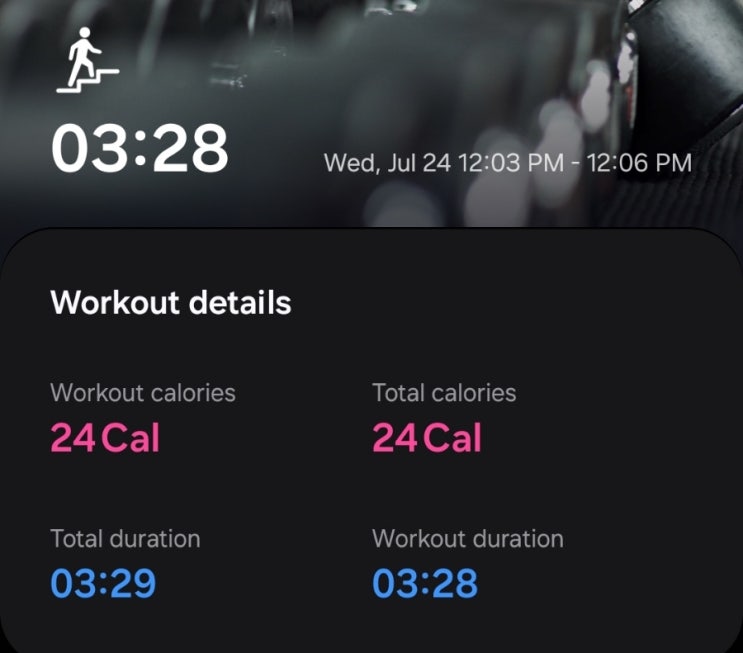Screen dimensions: 743x653
Task: Tap the rounded top edge of details card
Action: click(372, 230)
